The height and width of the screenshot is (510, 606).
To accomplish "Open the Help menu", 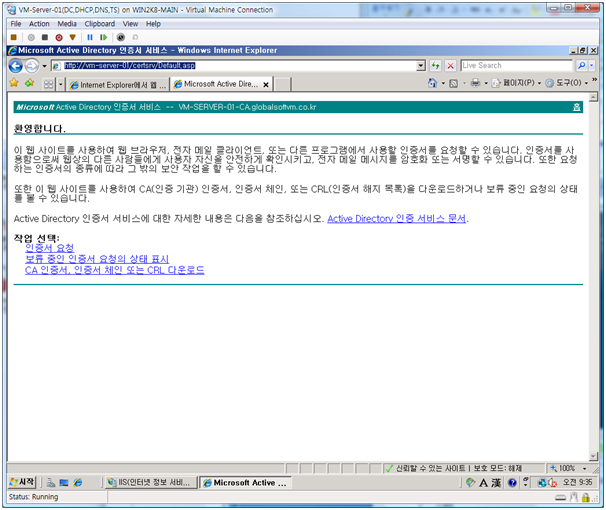I will point(153,24).
